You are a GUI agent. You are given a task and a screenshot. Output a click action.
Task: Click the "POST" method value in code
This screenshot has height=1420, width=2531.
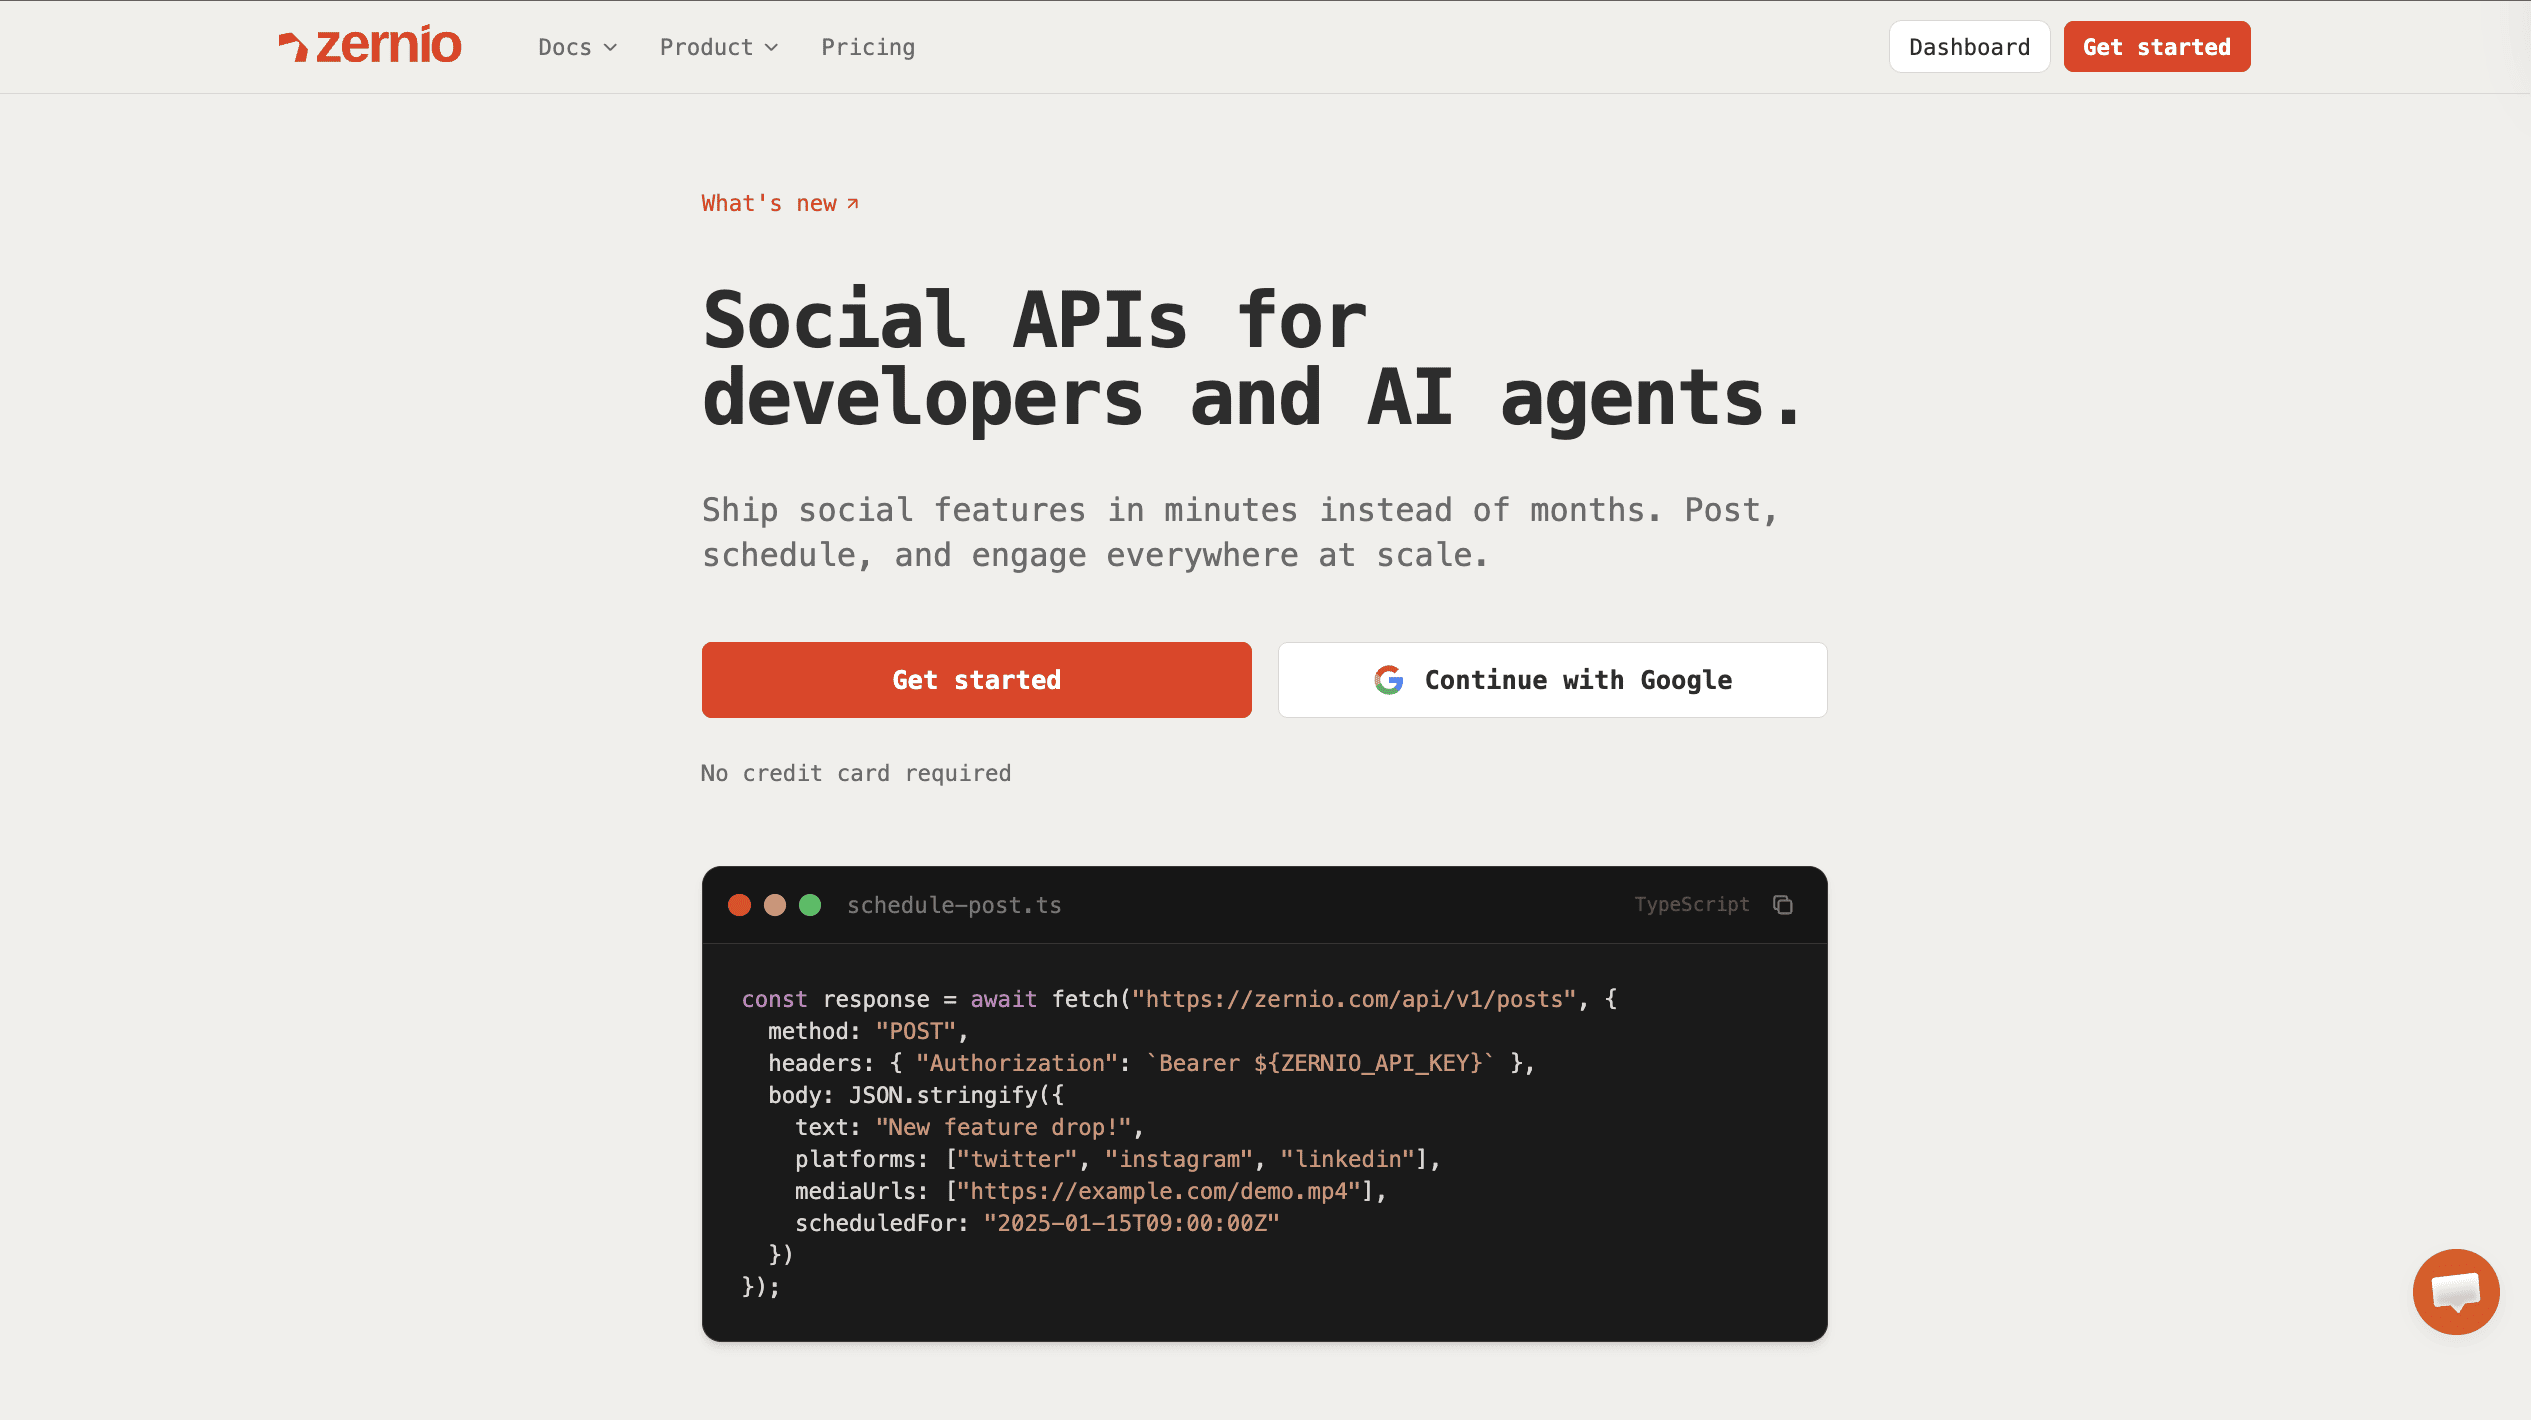coord(916,1031)
